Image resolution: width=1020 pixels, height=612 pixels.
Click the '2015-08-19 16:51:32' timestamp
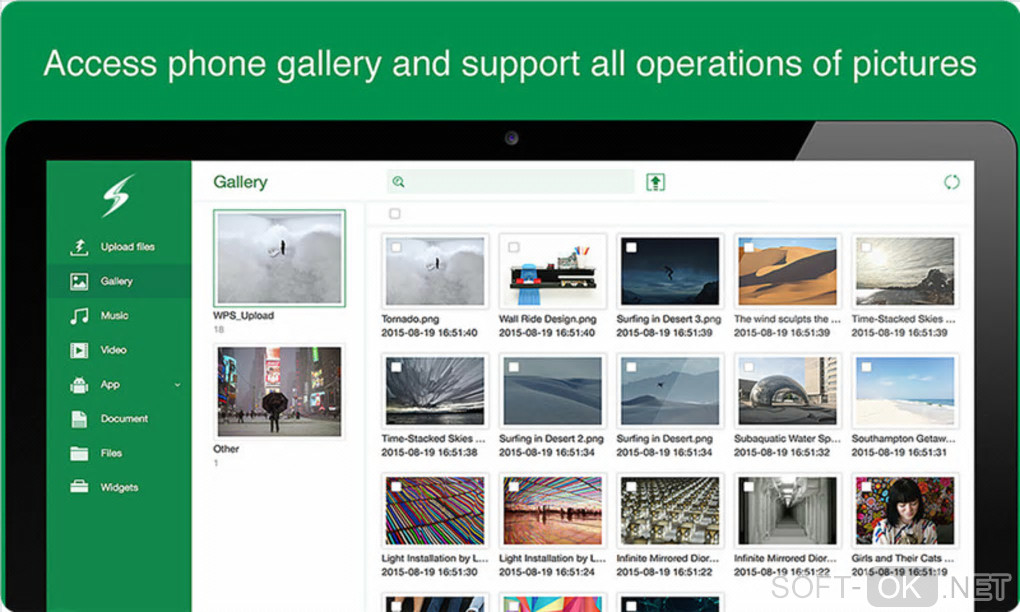[782, 452]
